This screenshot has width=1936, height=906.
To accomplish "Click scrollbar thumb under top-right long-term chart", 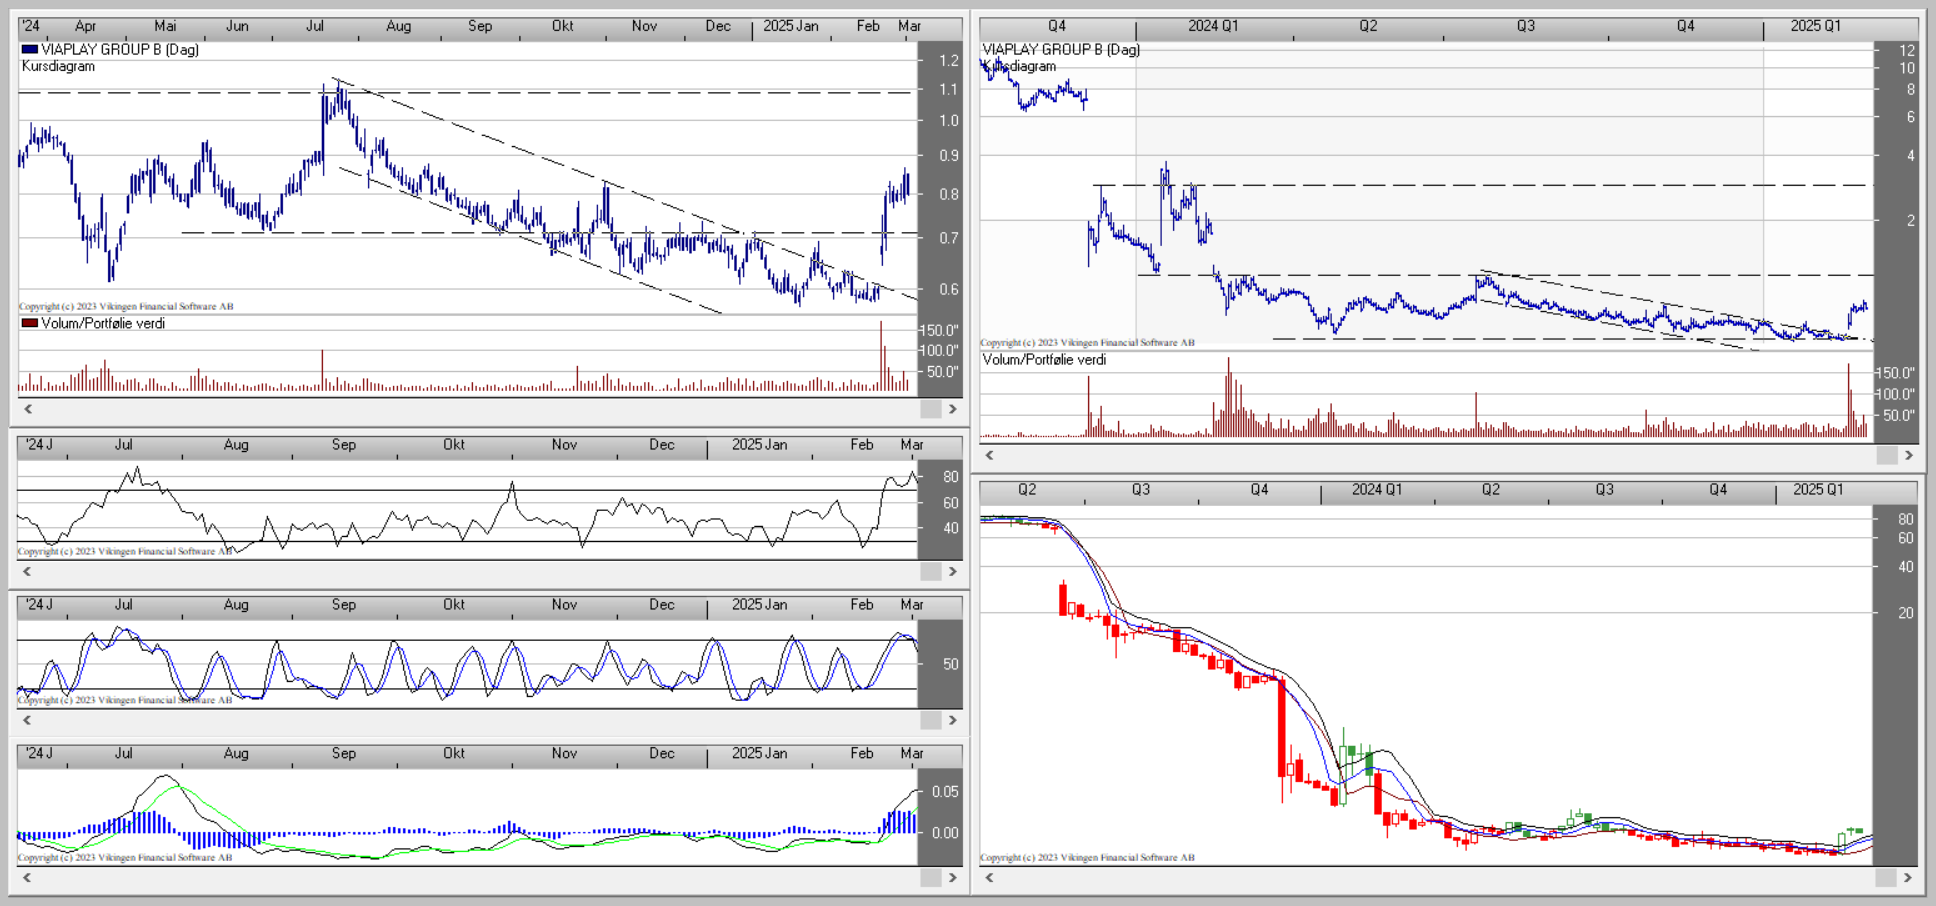I will [x=1886, y=455].
